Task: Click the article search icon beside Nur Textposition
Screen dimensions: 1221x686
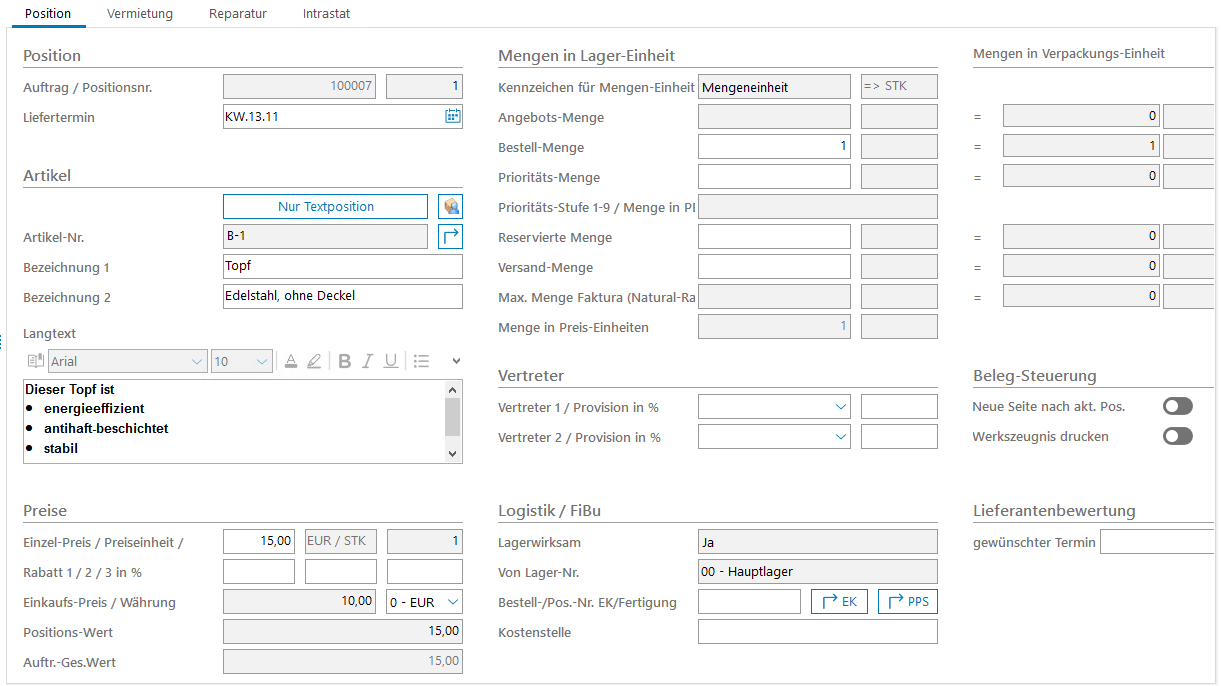Action: pyautogui.click(x=451, y=207)
